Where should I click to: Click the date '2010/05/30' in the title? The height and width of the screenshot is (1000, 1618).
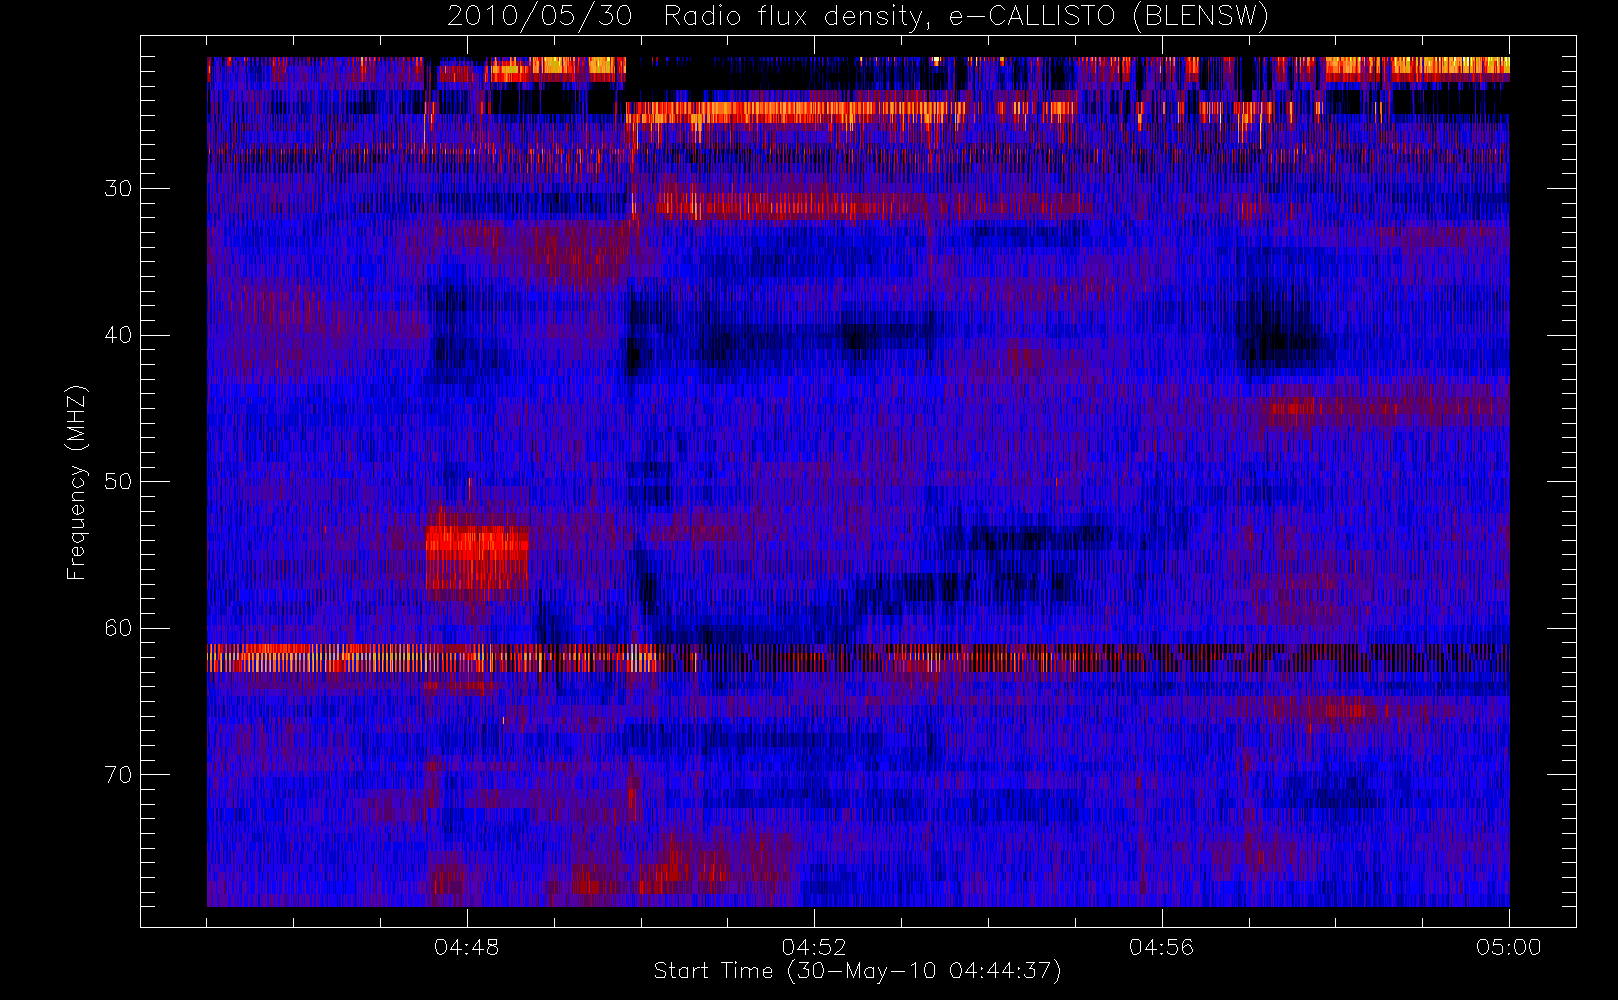point(539,17)
